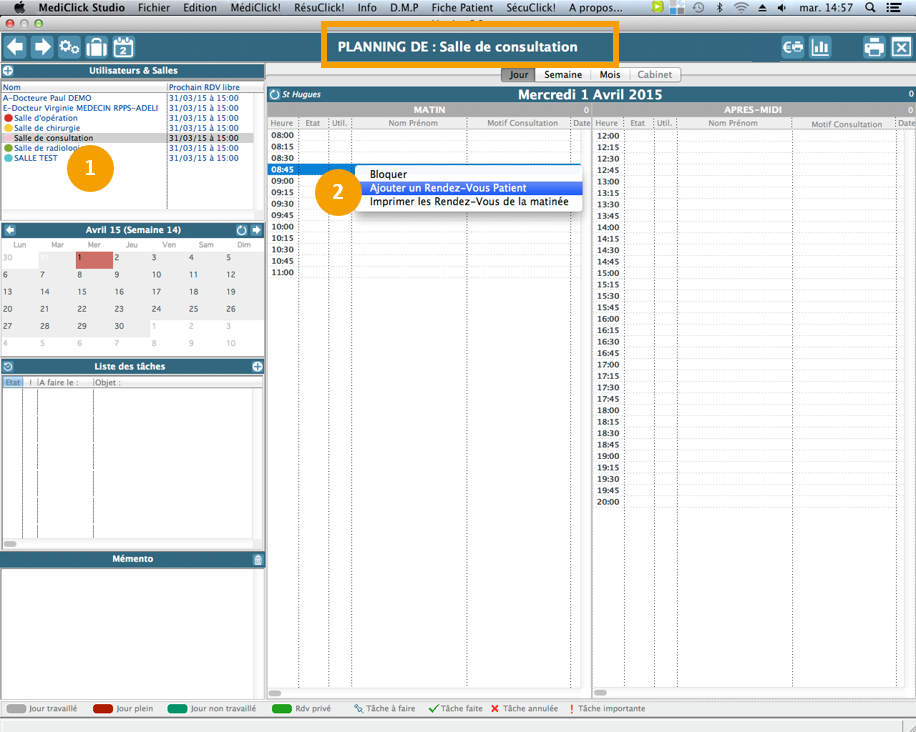The image size is (916, 732).
Task: Open the Fiche Patient menu
Action: click(462, 7)
